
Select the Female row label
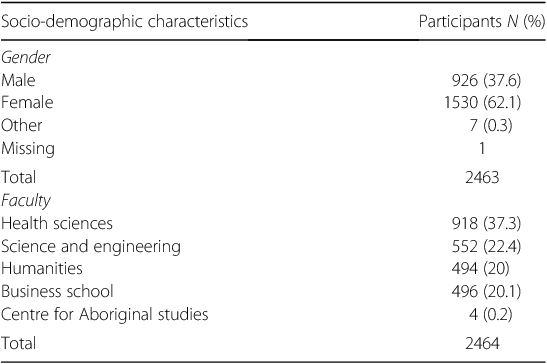tap(27, 103)
